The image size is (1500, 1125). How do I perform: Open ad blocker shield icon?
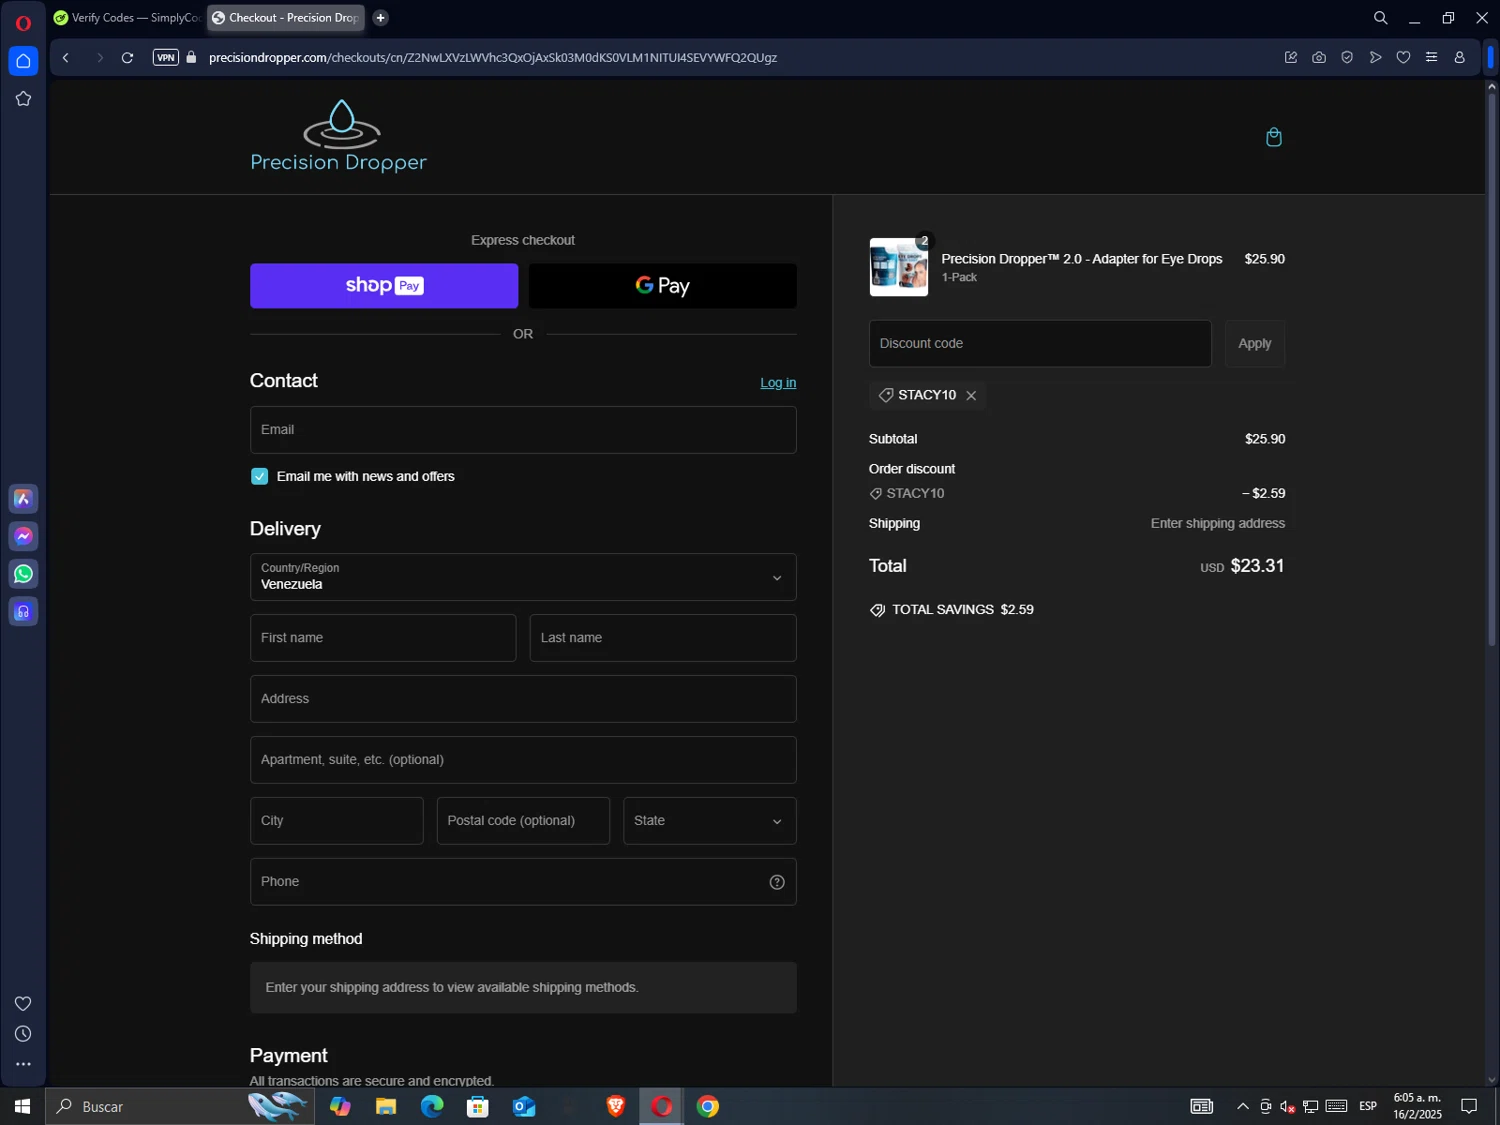click(1347, 58)
